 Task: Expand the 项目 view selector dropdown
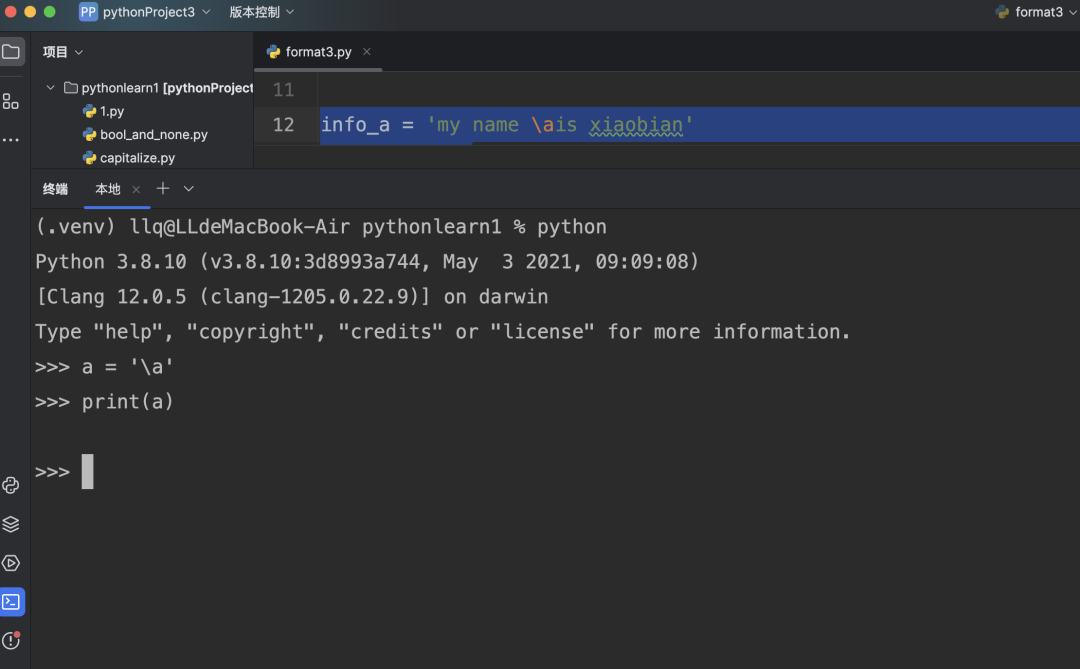point(63,52)
